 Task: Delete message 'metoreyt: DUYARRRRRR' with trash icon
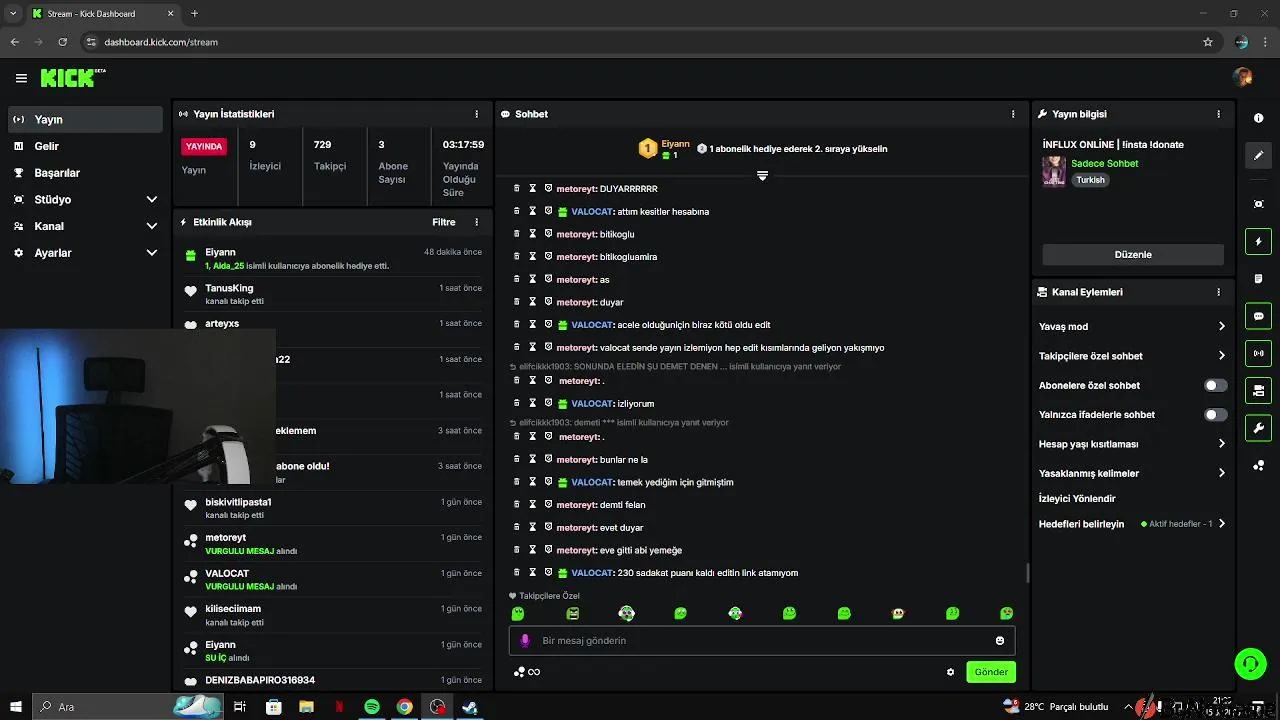[517, 188]
